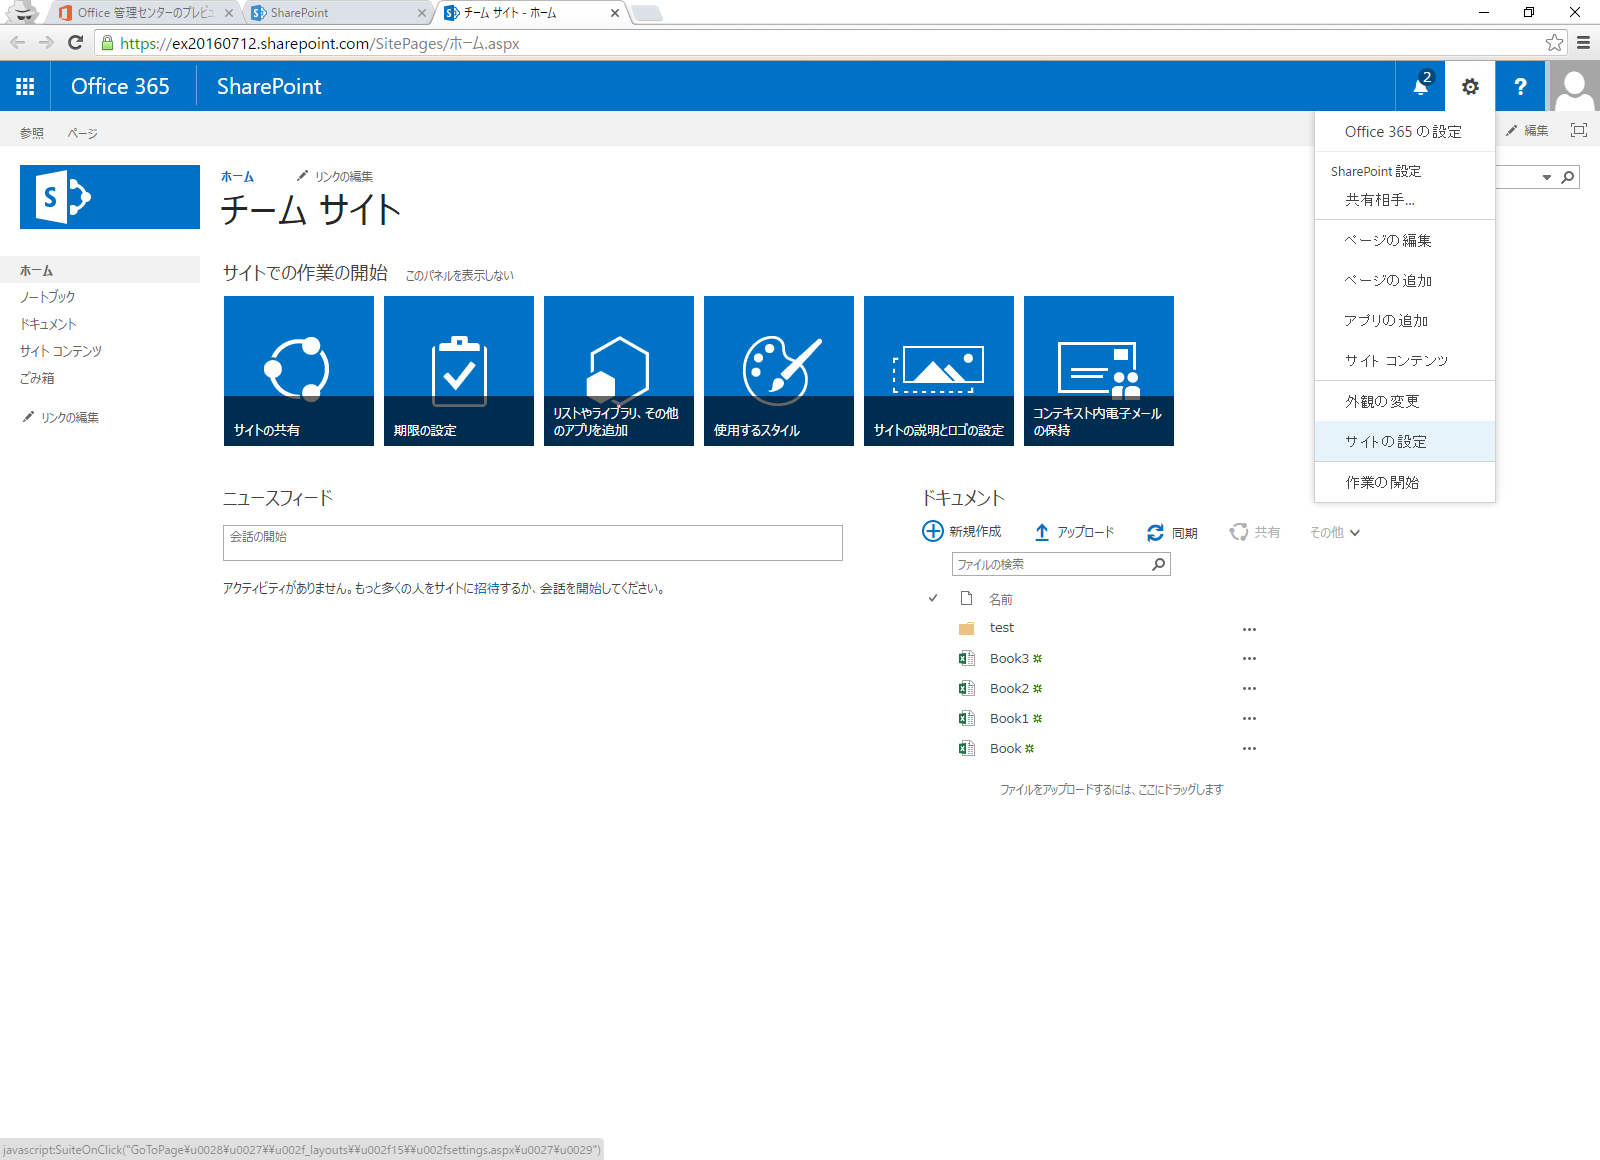This screenshot has height=1160, width=1600.
Task: Open the サイトの共有 tile
Action: [x=299, y=371]
